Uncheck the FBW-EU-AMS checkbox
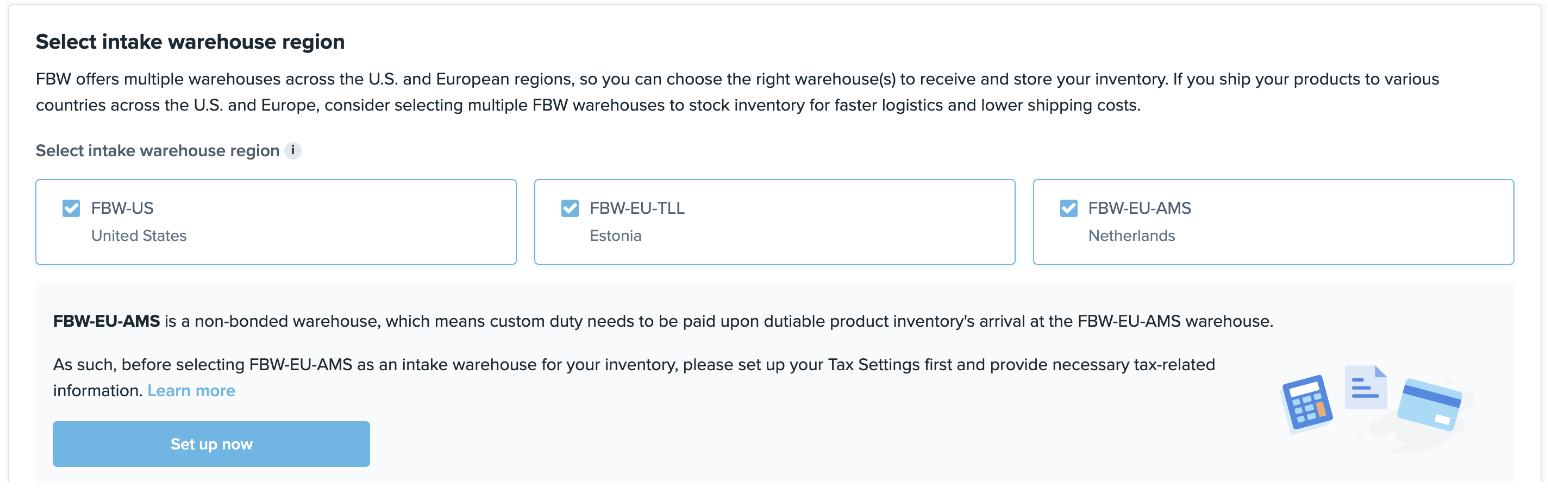The image size is (1548, 492). point(1069,208)
